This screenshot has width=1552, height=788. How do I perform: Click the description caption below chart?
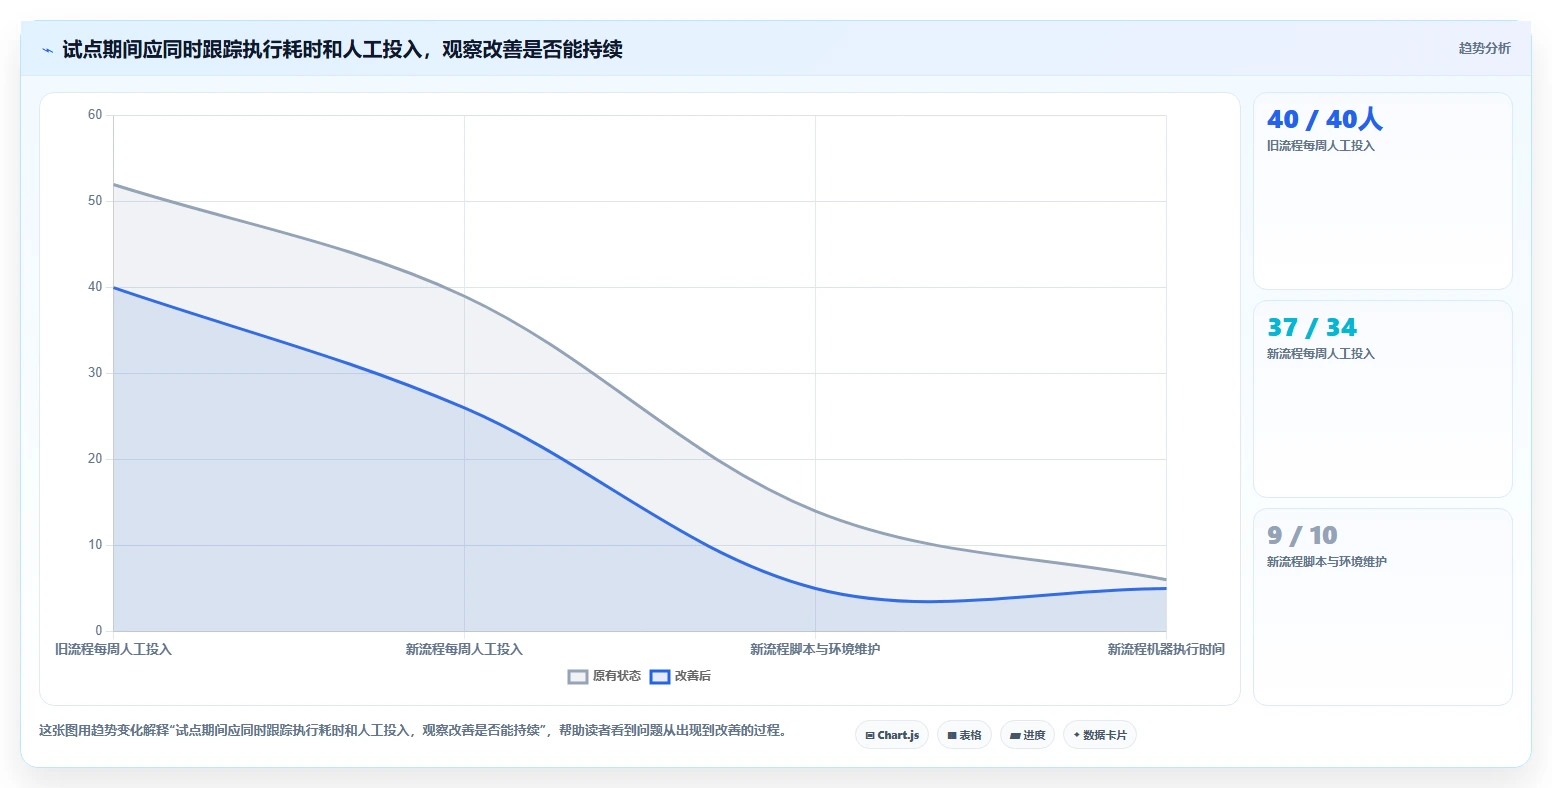pos(416,730)
